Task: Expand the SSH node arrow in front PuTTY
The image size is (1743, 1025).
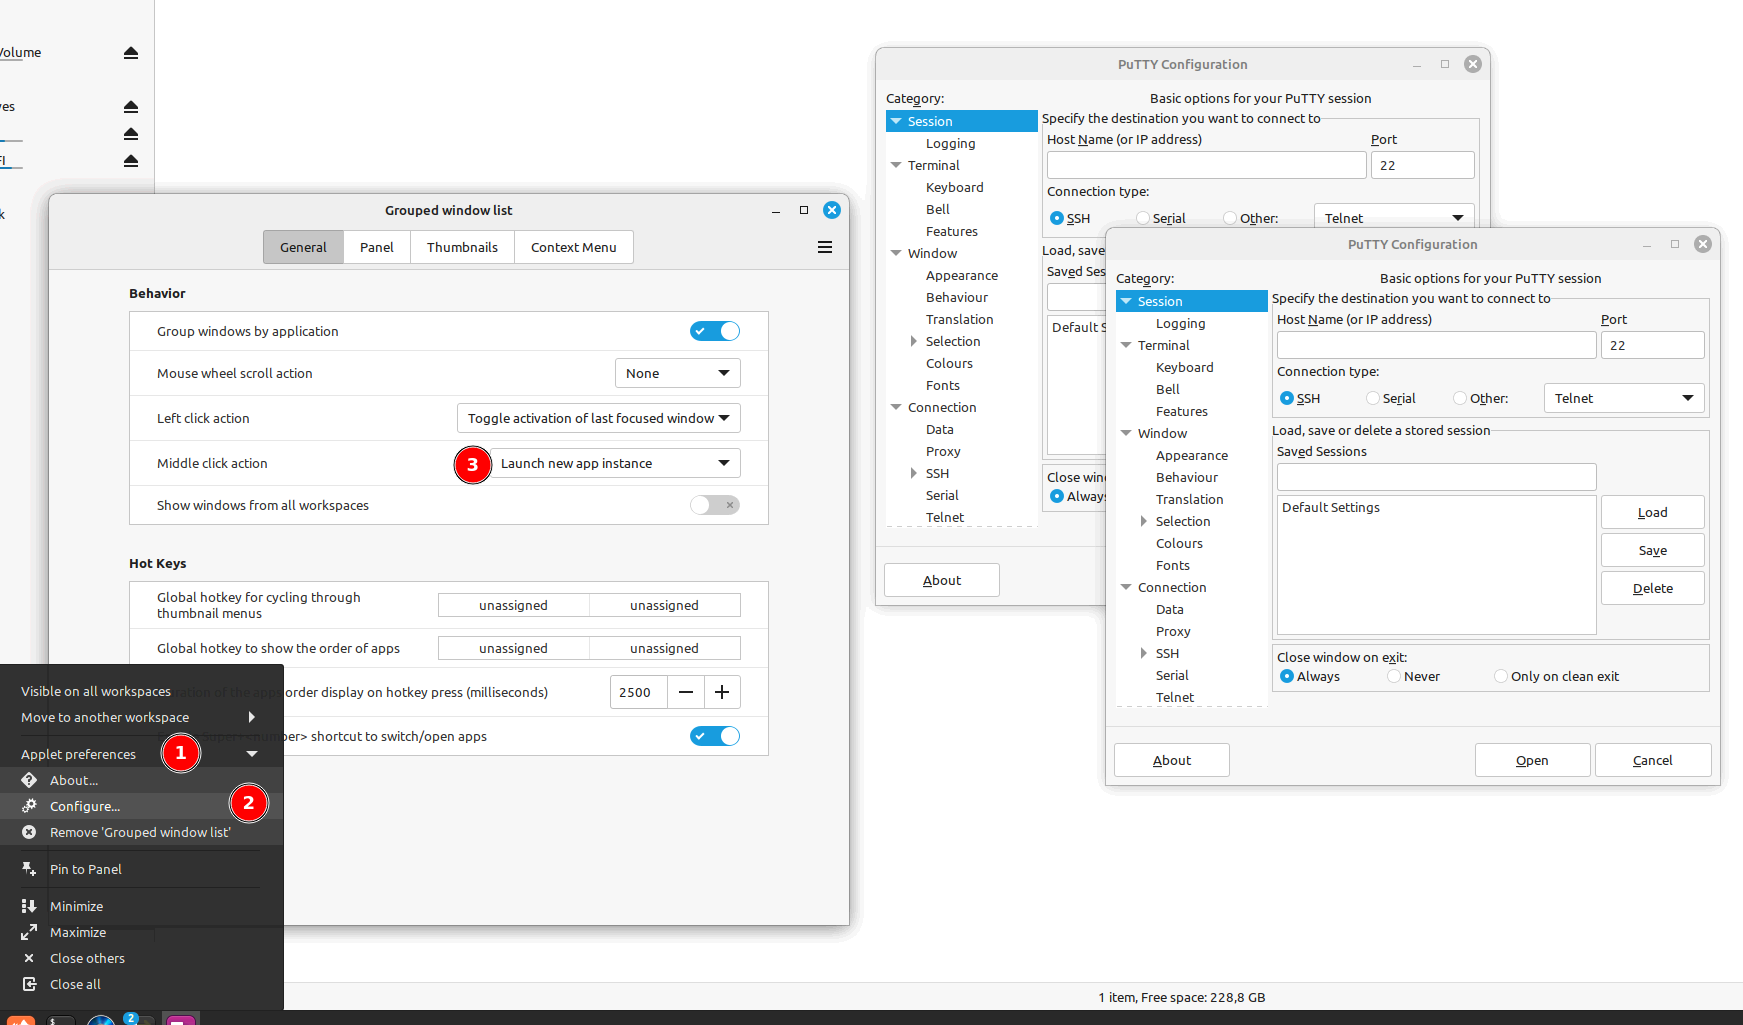Action: coord(1144,653)
